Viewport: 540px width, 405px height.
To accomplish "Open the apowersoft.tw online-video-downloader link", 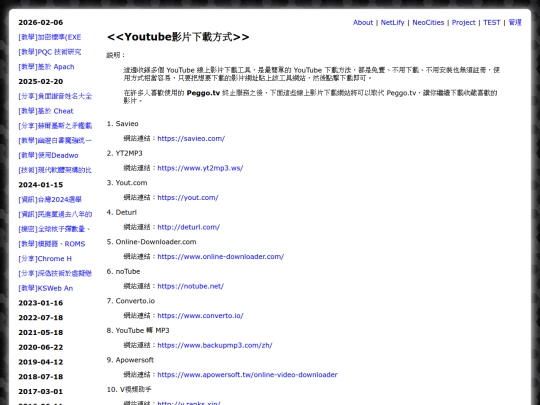I will pos(247,375).
